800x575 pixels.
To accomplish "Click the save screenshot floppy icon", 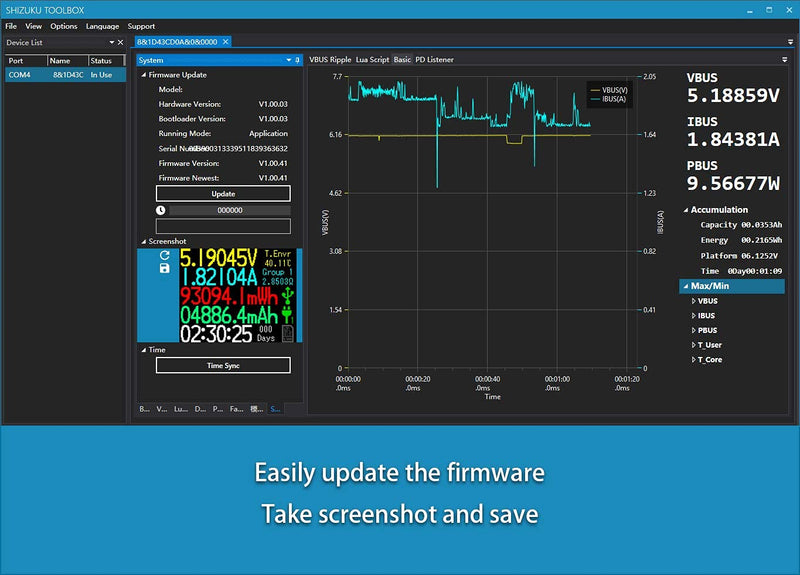I will 164,268.
